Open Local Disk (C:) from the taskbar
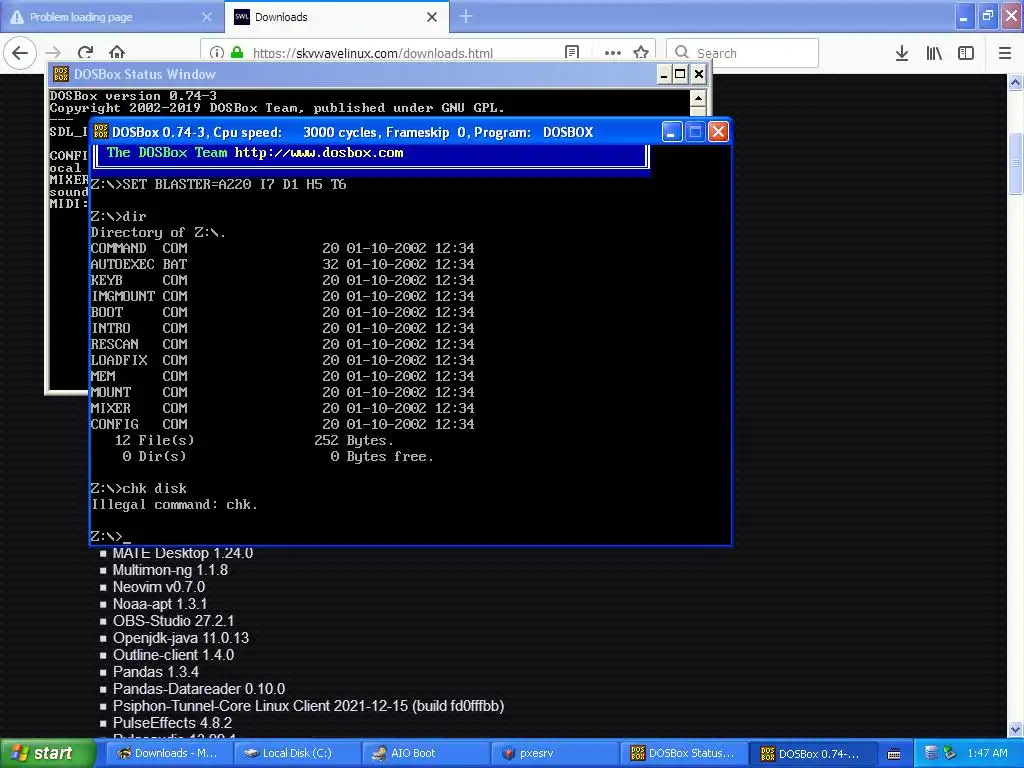This screenshot has width=1024, height=768. coord(297,753)
